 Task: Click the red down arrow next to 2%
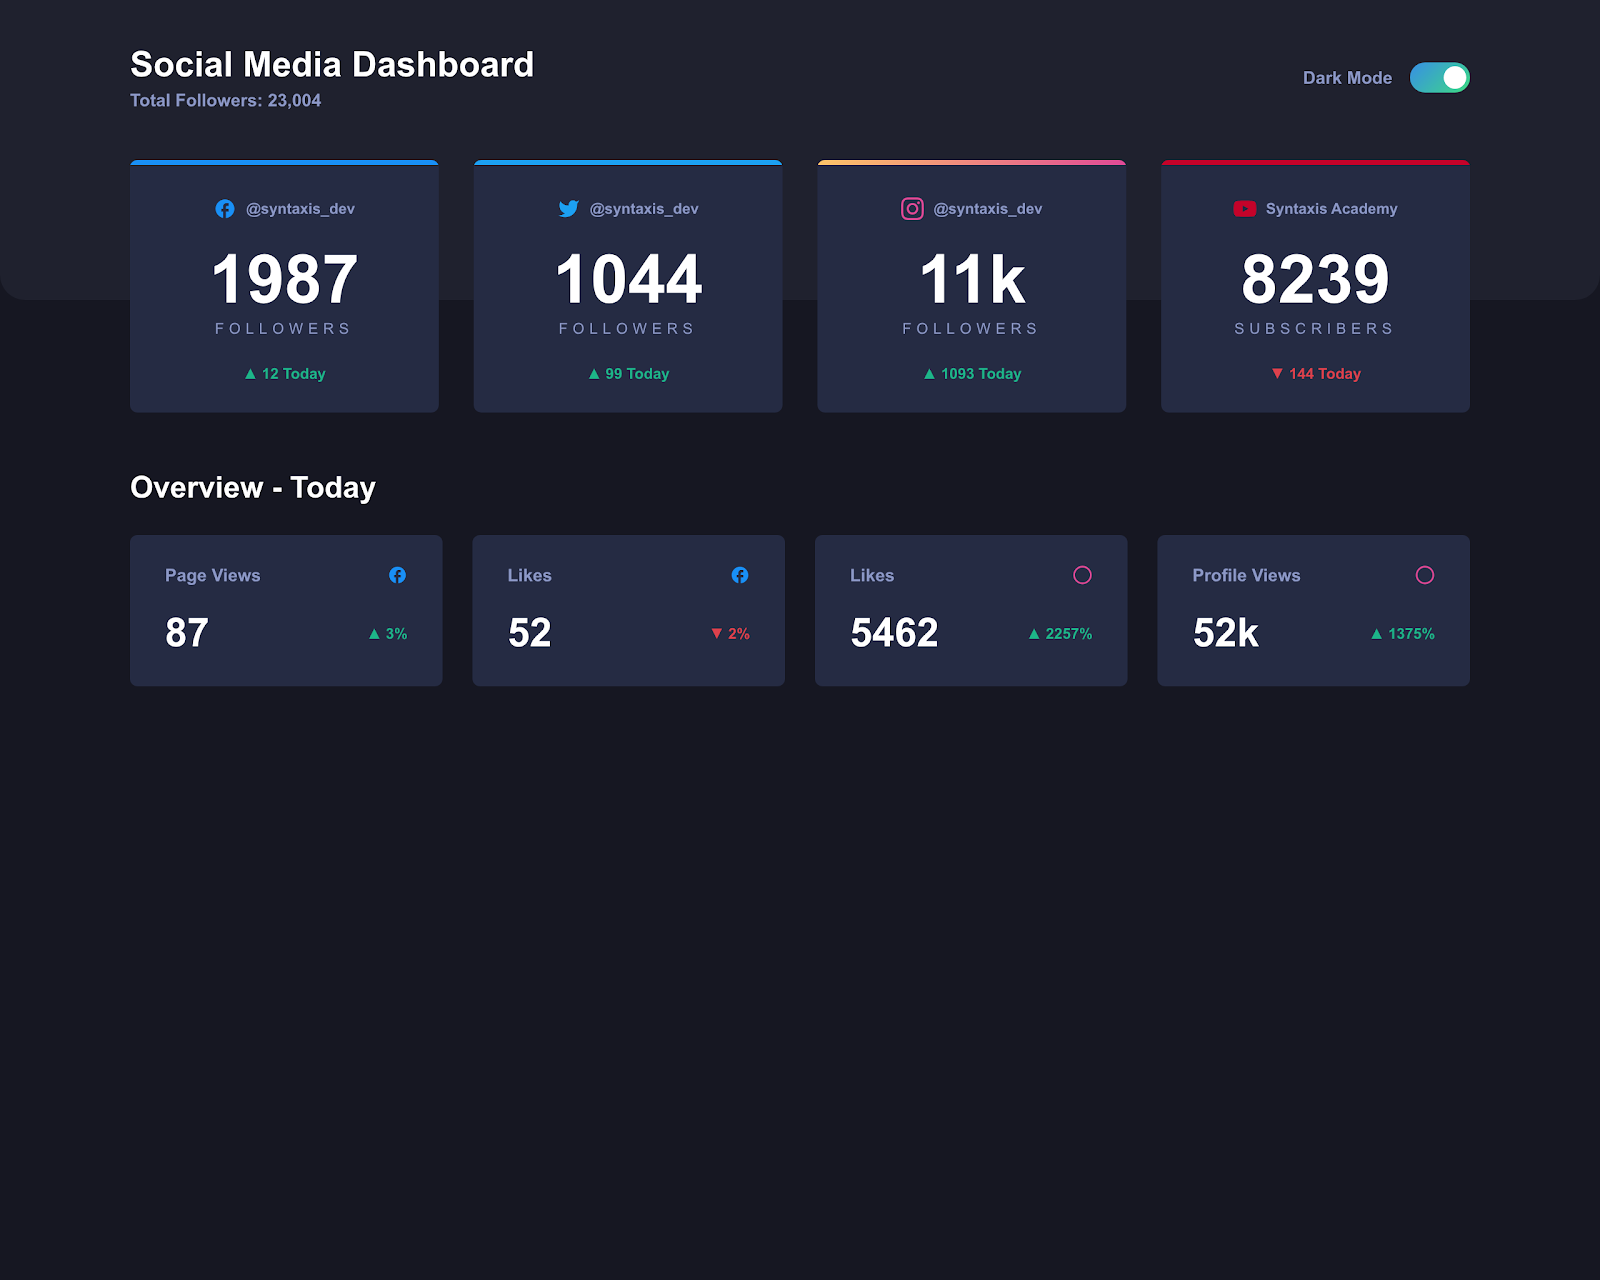716,634
